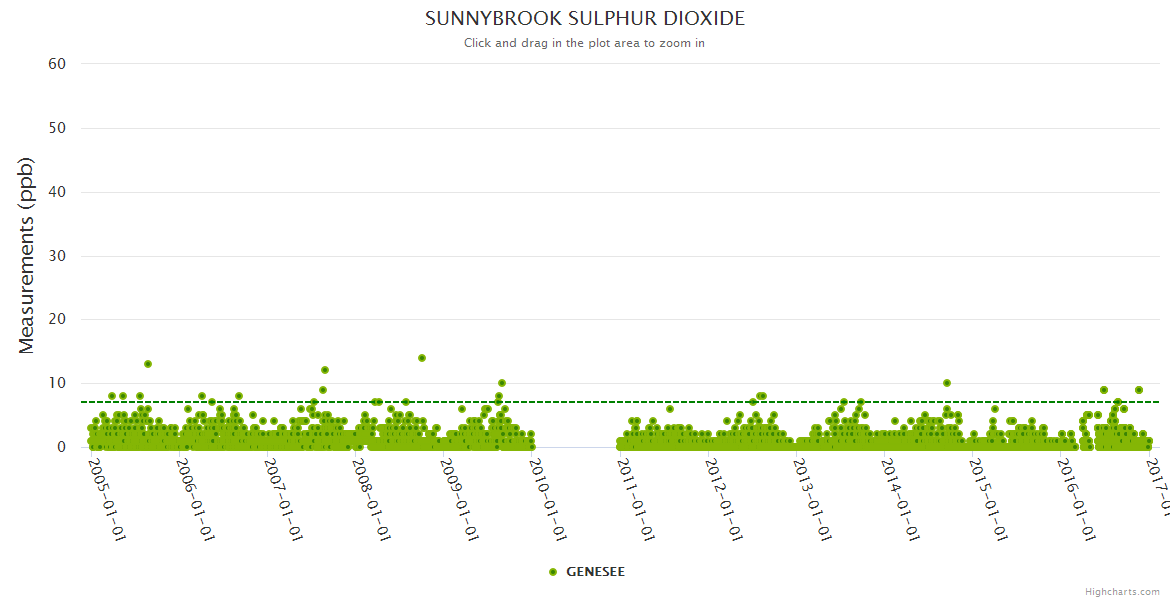
Task: Select the 13 ppb data point in 2005
Action: pyautogui.click(x=148, y=364)
